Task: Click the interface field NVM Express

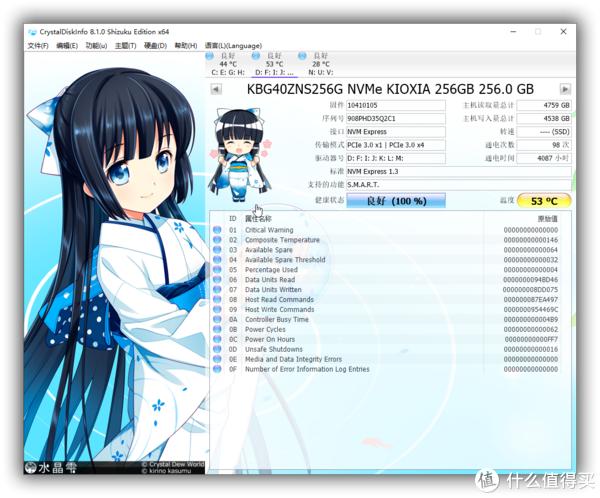Action: tap(396, 132)
